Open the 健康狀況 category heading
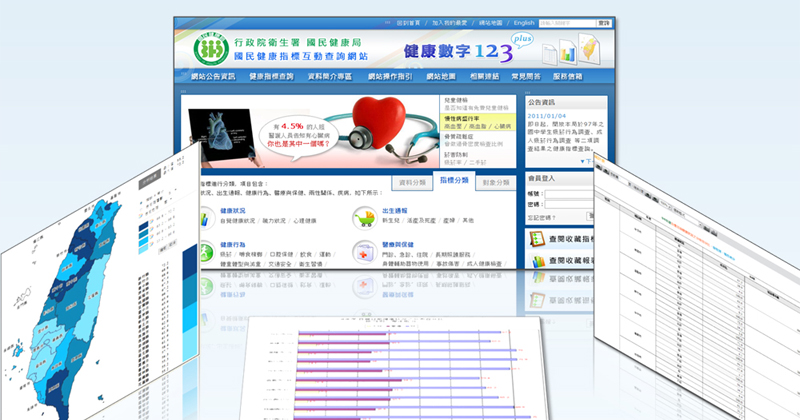 [x=233, y=211]
